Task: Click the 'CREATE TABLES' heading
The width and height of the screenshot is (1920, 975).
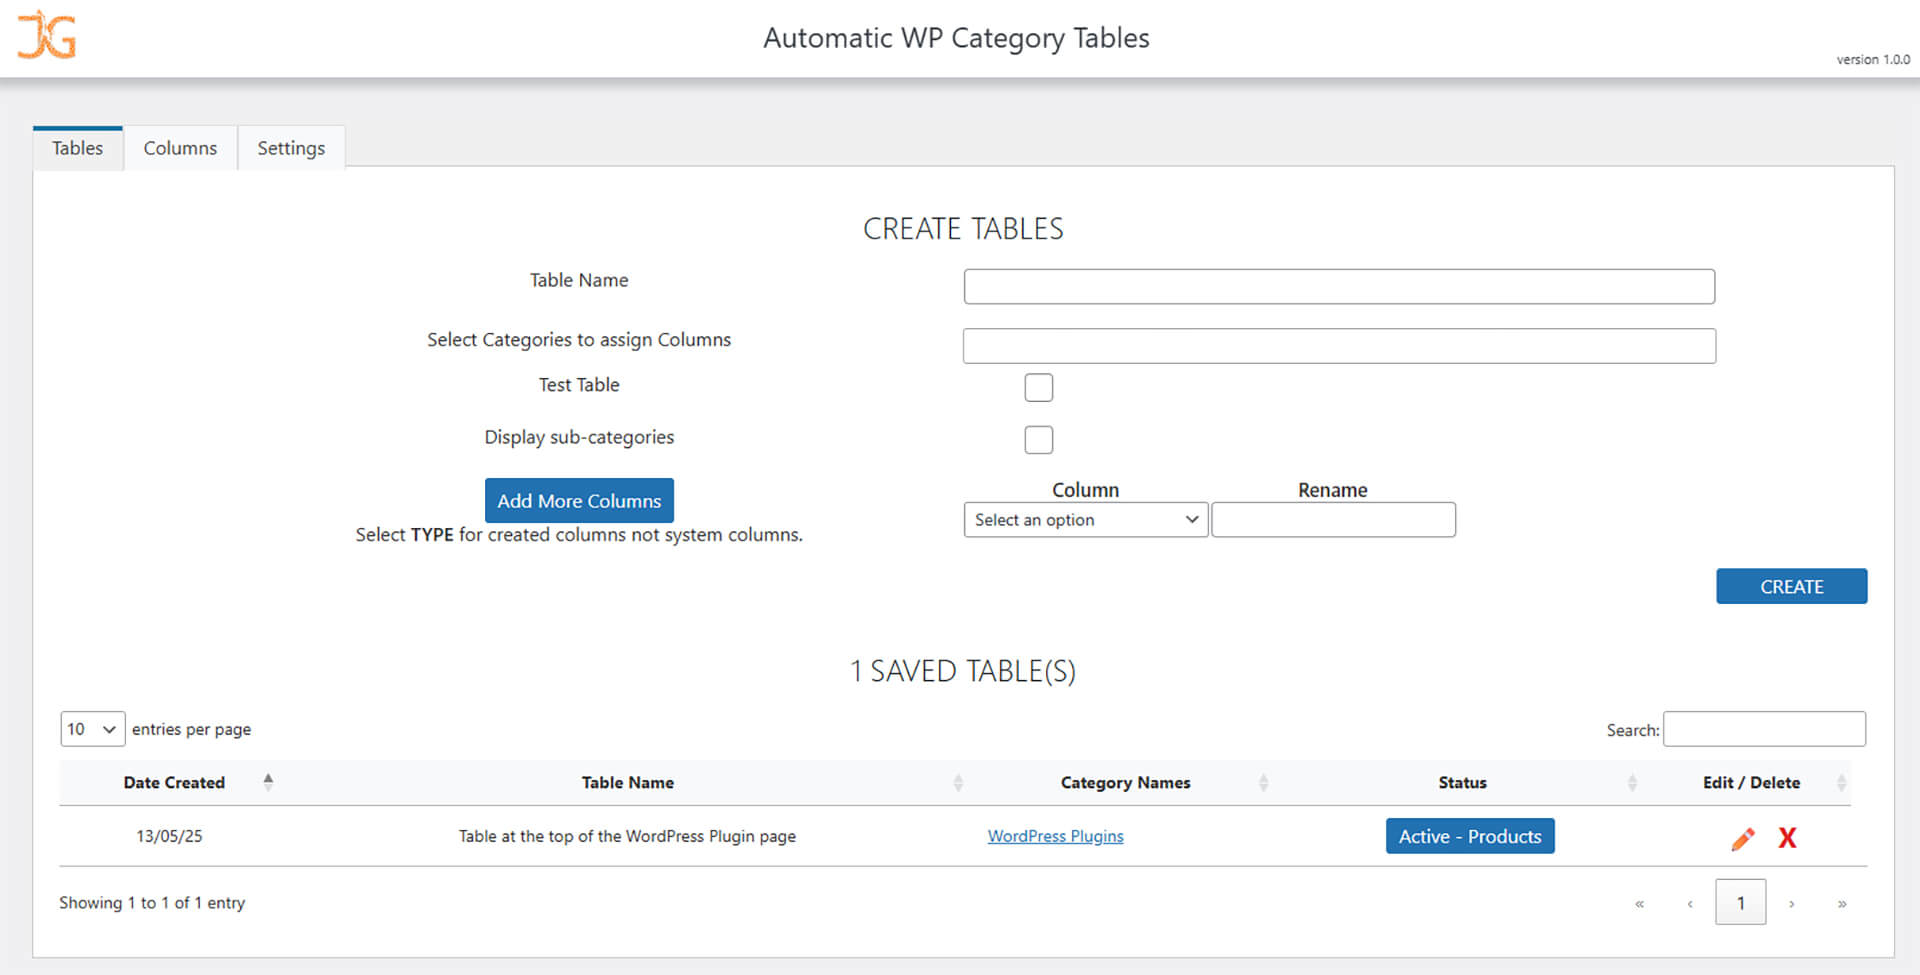Action: click(x=963, y=229)
